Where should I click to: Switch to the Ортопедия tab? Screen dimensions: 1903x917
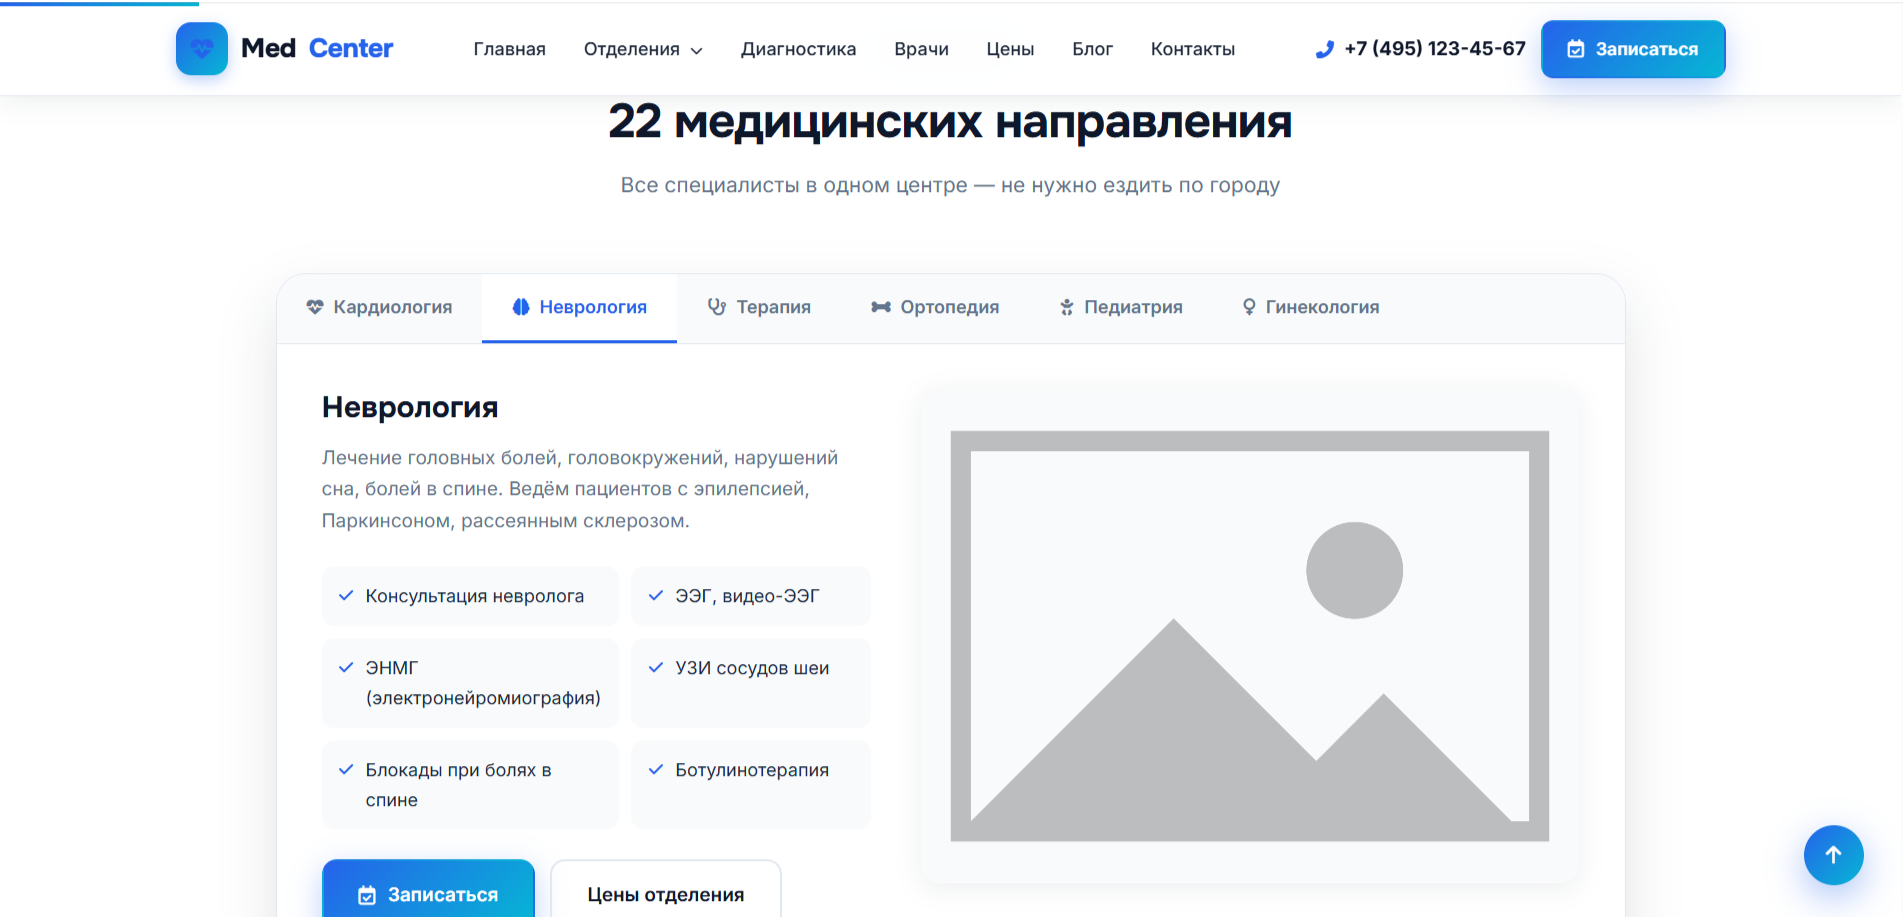(x=935, y=308)
